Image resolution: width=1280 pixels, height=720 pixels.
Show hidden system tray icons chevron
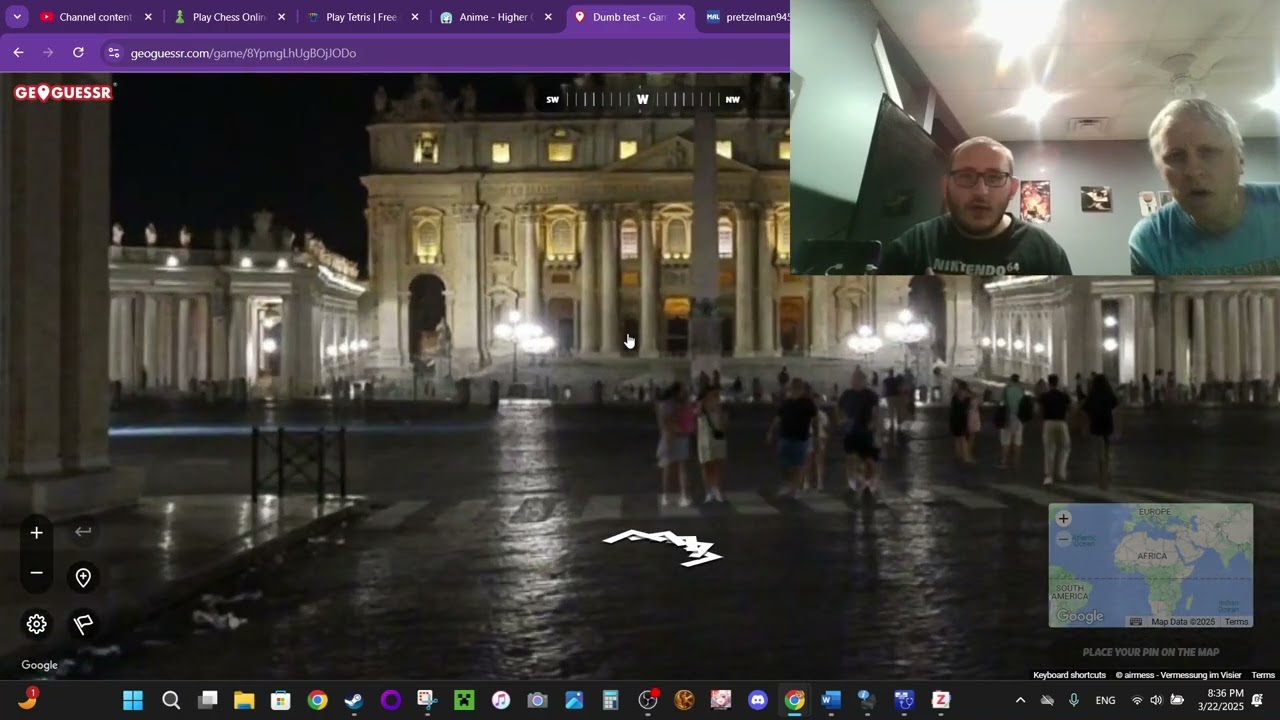coord(1020,700)
